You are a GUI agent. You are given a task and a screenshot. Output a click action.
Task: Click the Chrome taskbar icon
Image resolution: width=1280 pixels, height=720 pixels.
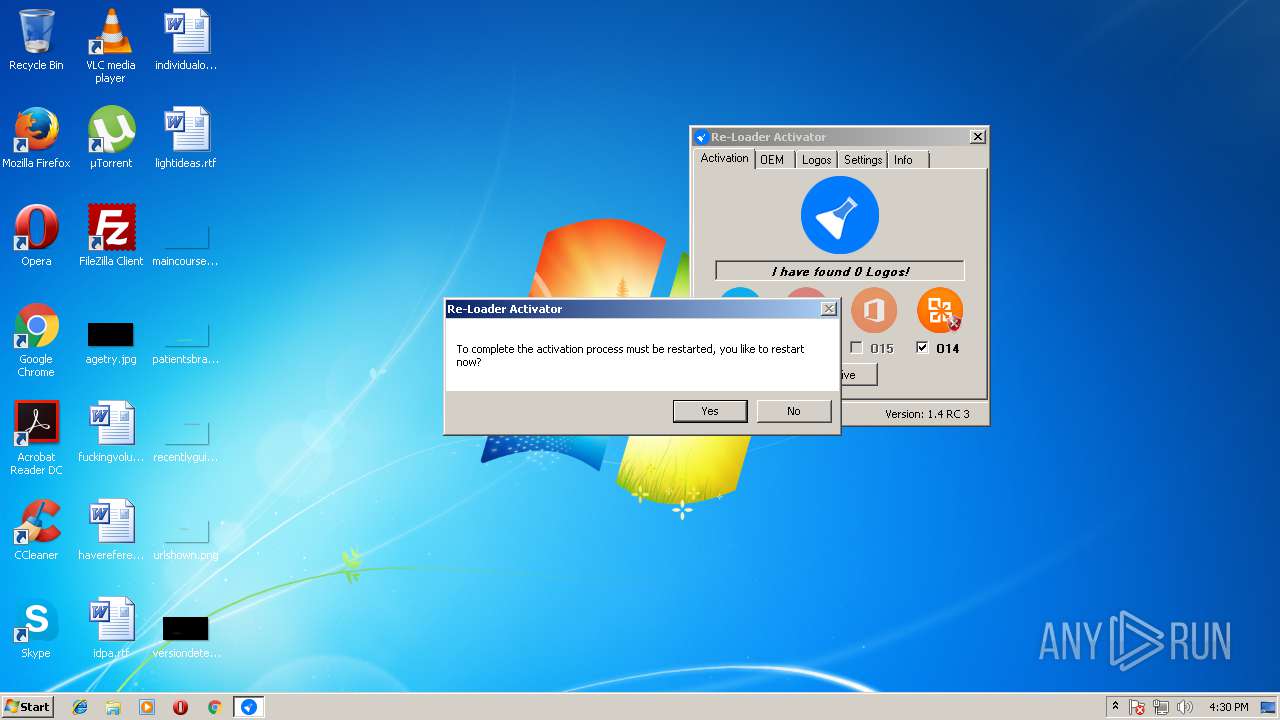214,707
